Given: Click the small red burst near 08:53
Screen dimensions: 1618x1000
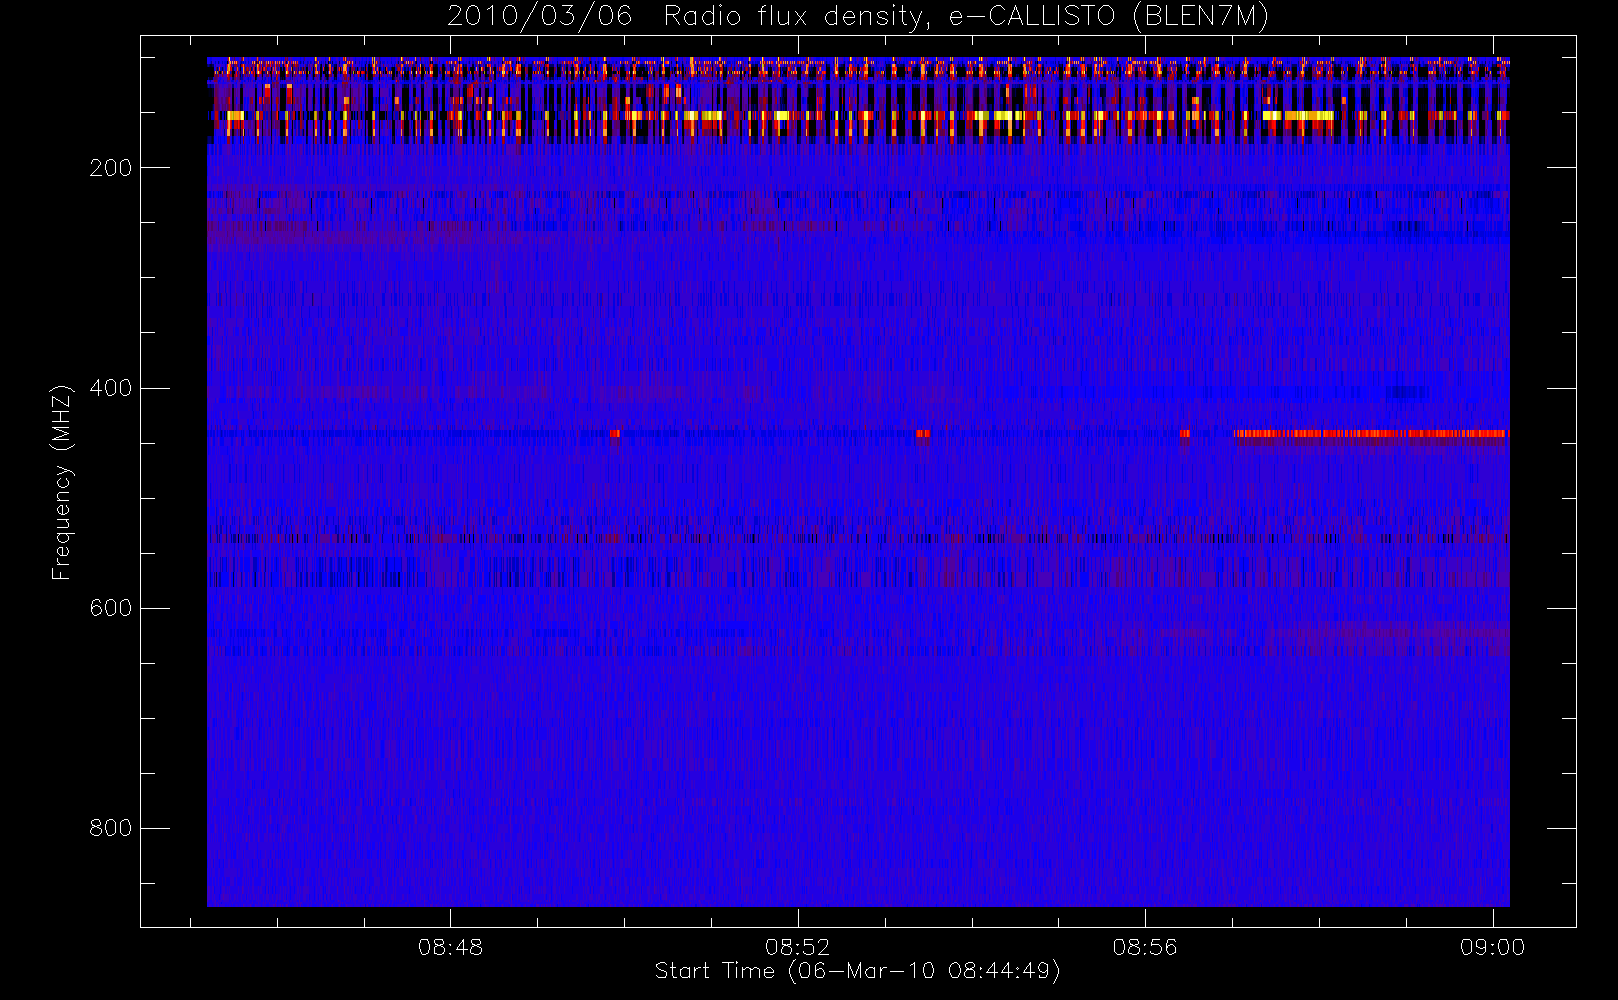Looking at the screenshot, I should coord(922,434).
